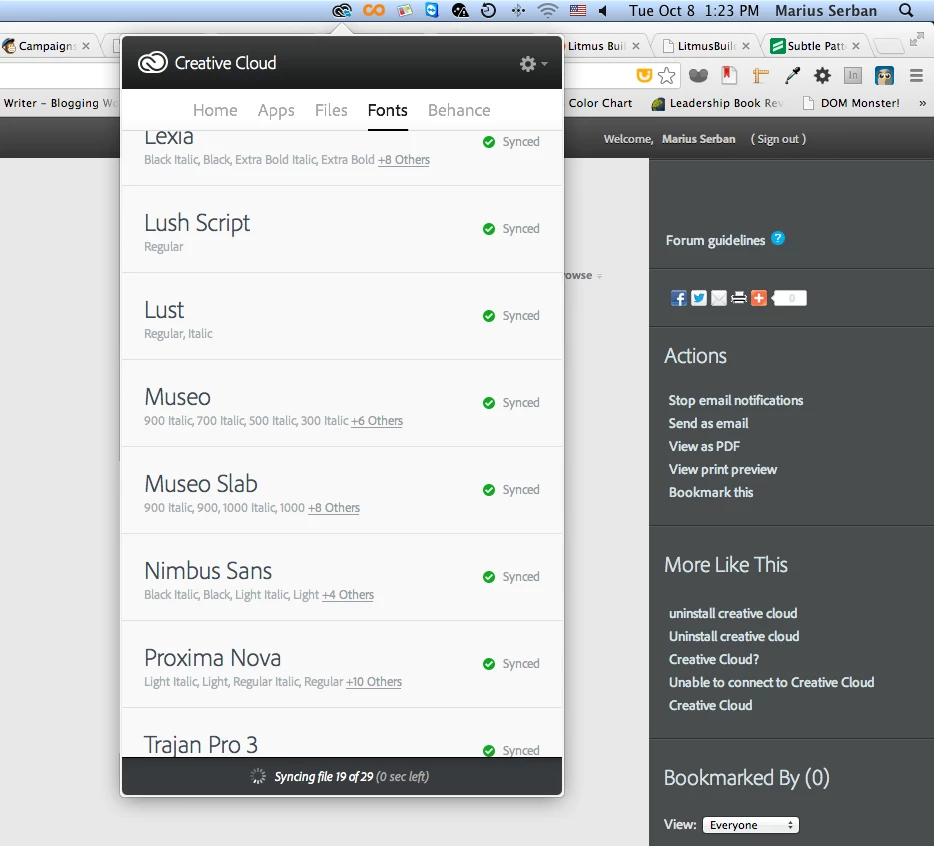Click the Trajan Pro 3 font name

201,745
